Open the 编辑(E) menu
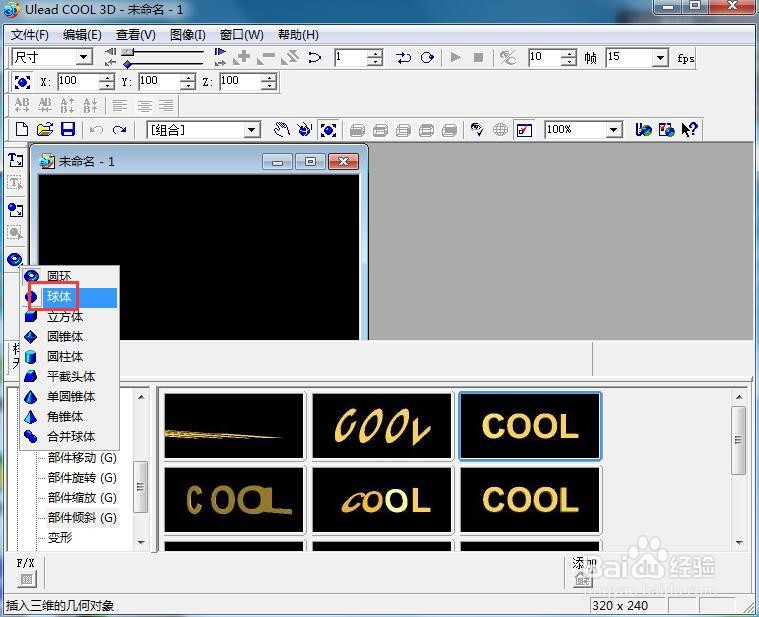 pyautogui.click(x=82, y=35)
